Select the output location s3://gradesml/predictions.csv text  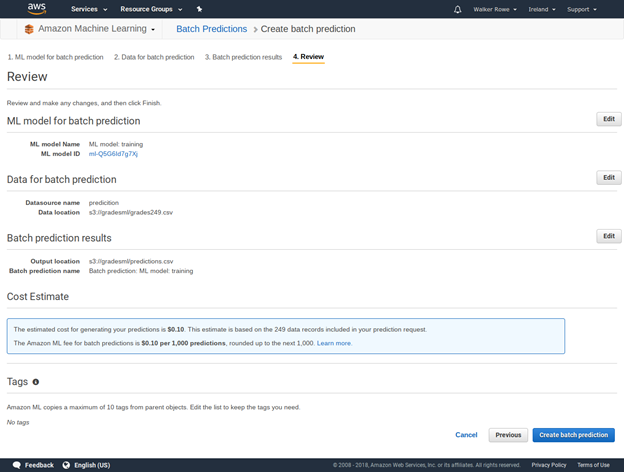coord(131,261)
